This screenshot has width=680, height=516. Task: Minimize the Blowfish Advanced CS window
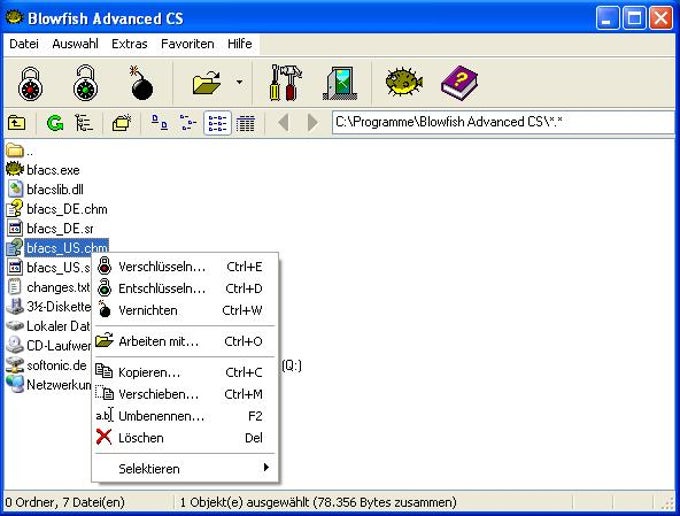[607, 18]
